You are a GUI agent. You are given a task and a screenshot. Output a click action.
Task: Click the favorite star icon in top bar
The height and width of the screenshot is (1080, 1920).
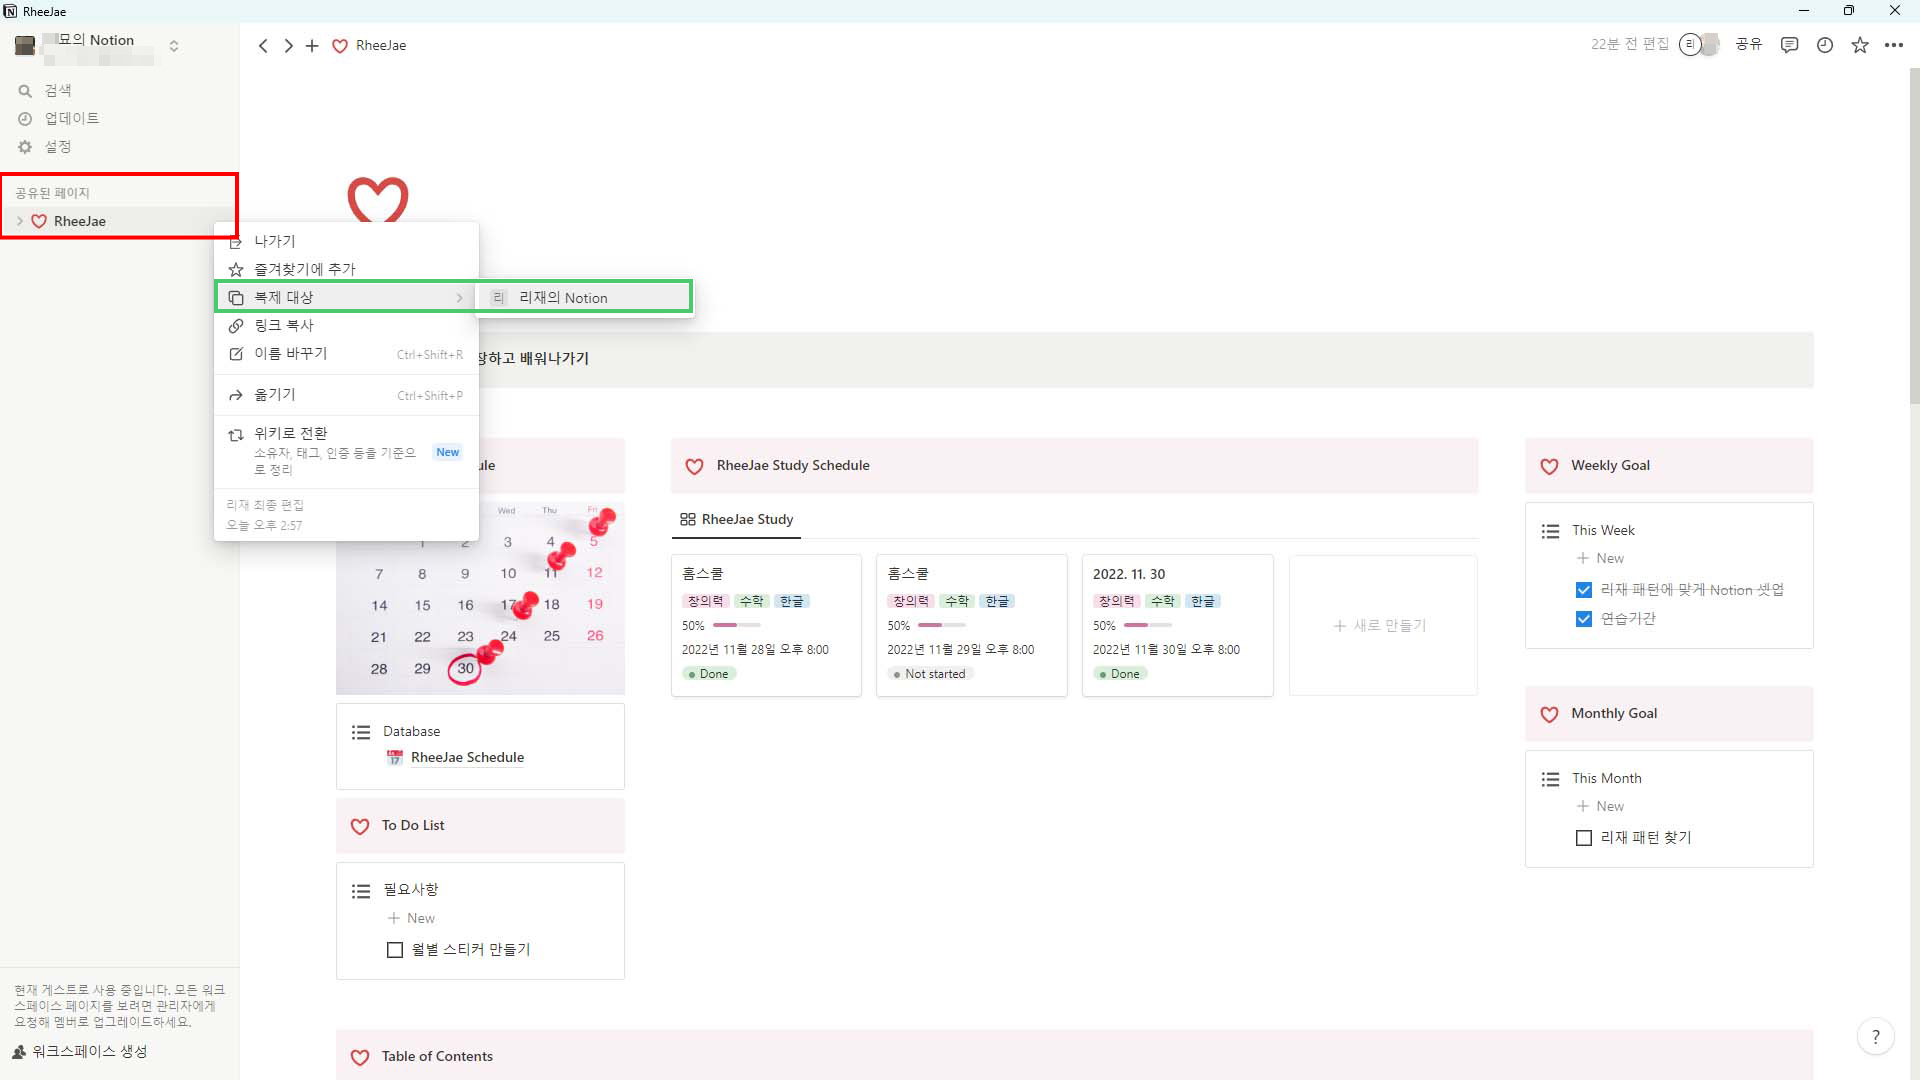pyautogui.click(x=1860, y=45)
